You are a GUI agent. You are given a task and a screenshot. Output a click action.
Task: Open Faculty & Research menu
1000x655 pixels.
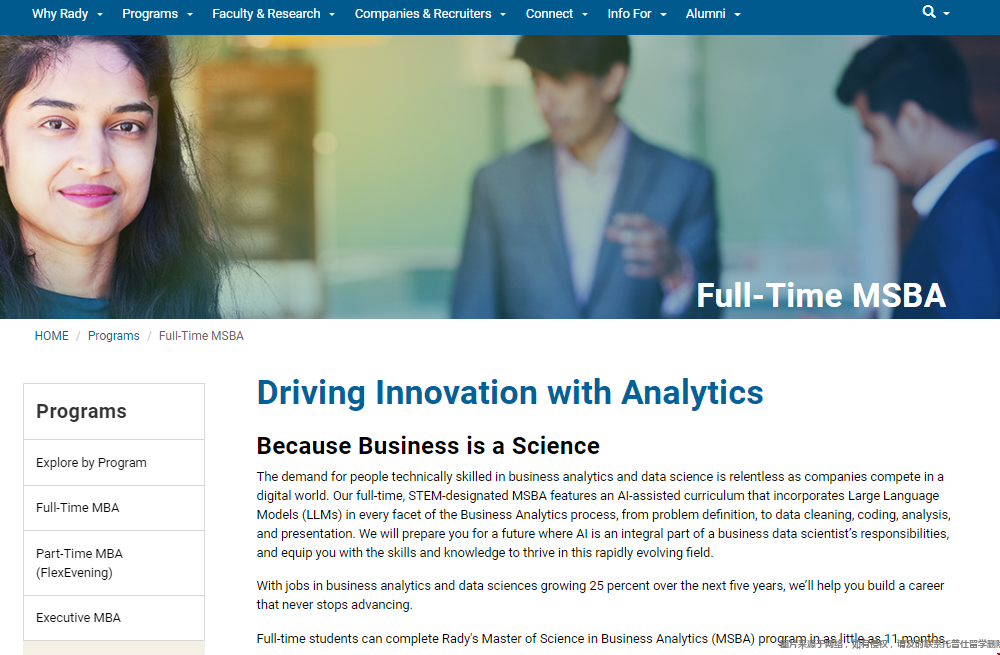[x=273, y=14]
